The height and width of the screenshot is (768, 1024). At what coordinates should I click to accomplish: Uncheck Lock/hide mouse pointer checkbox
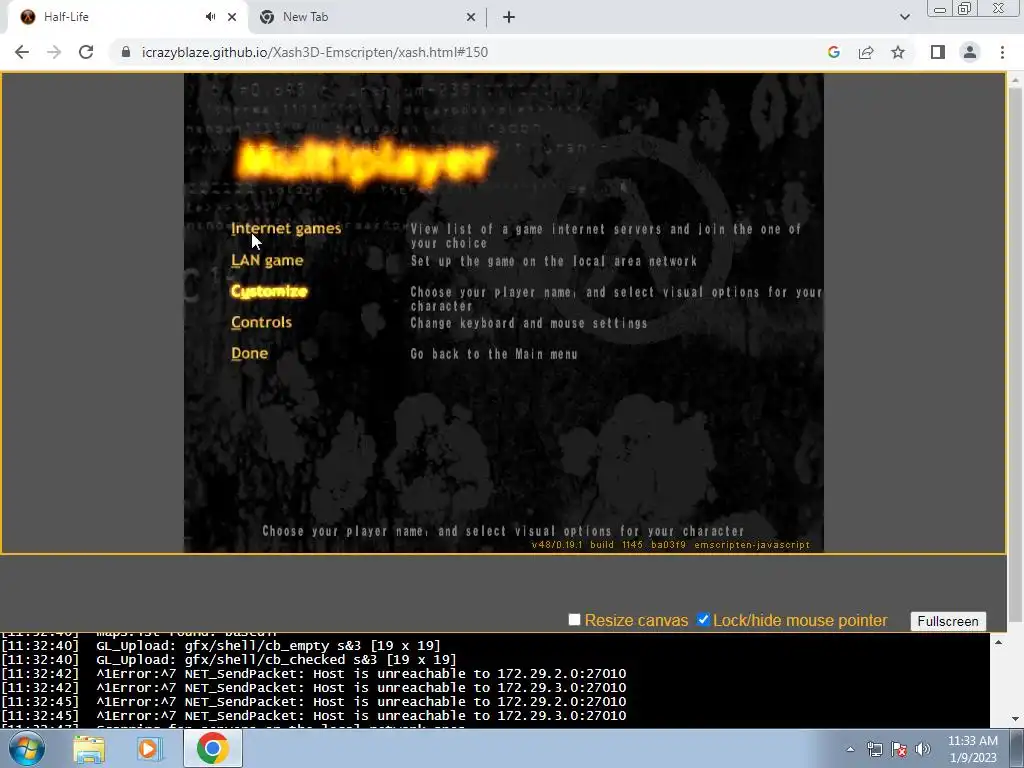(703, 620)
